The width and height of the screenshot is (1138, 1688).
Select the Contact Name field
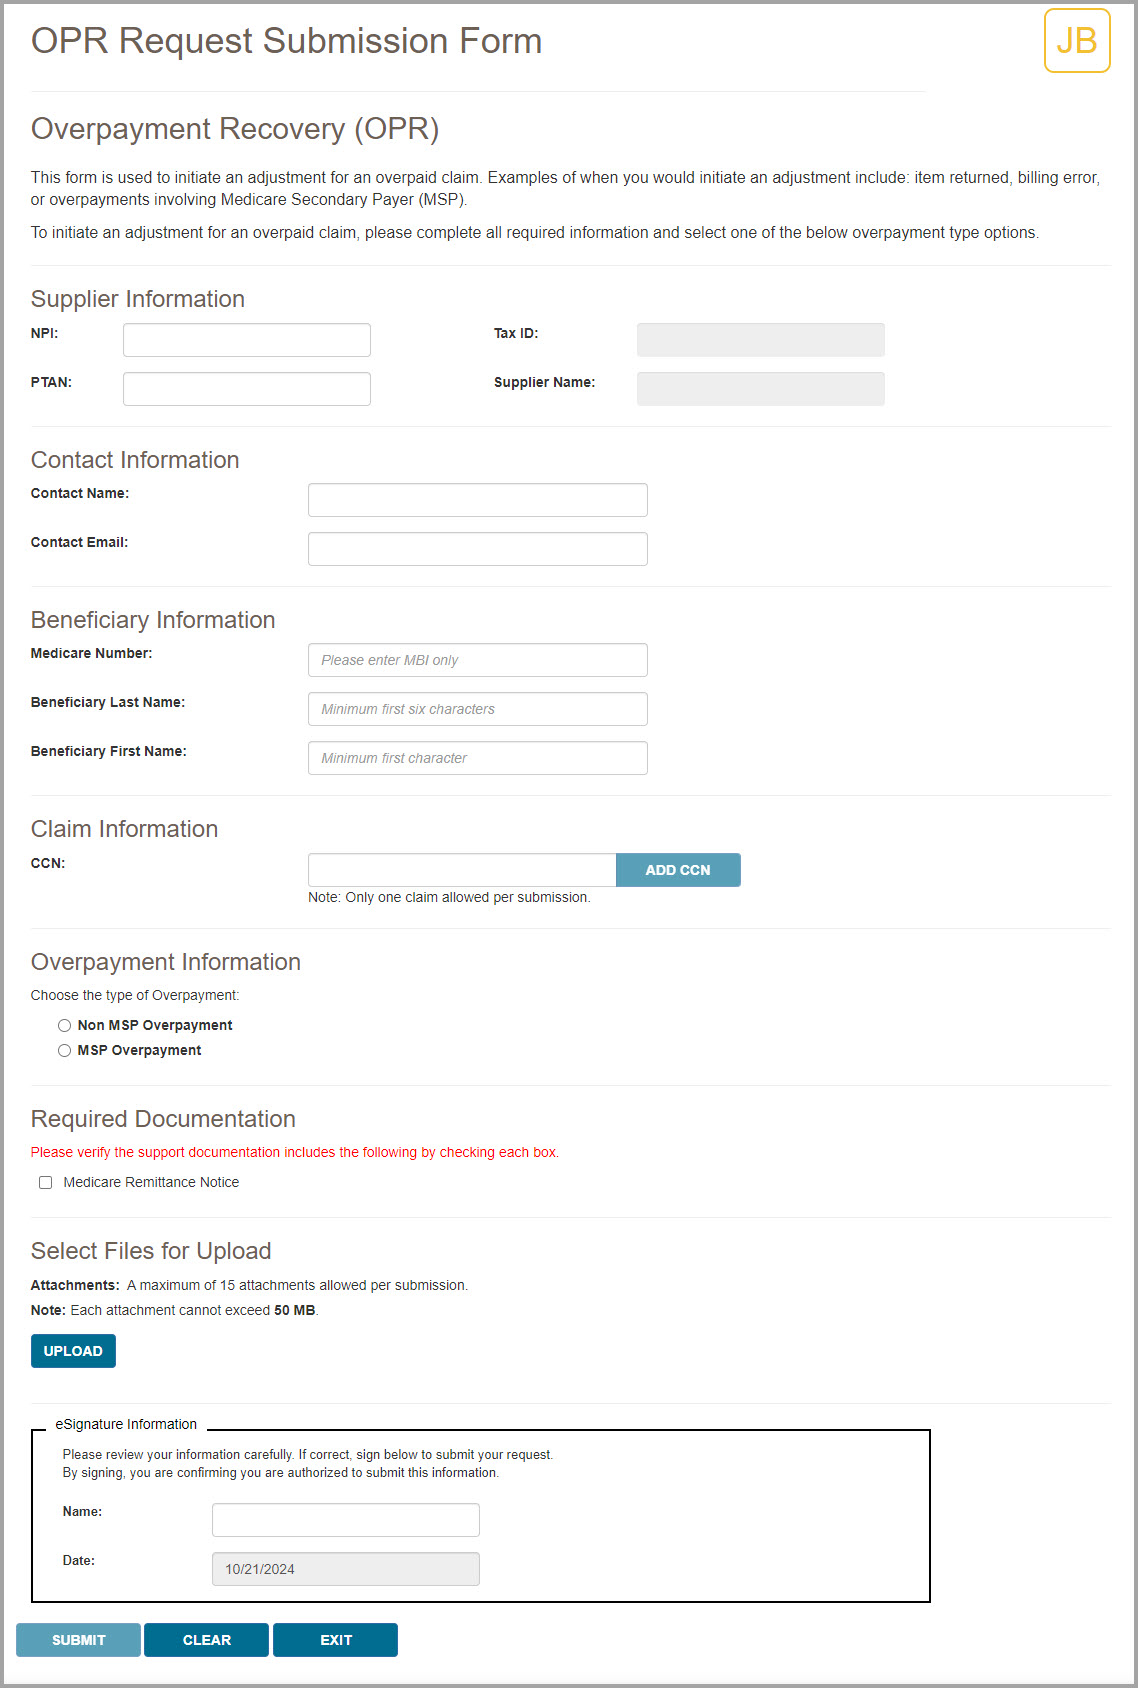[478, 500]
